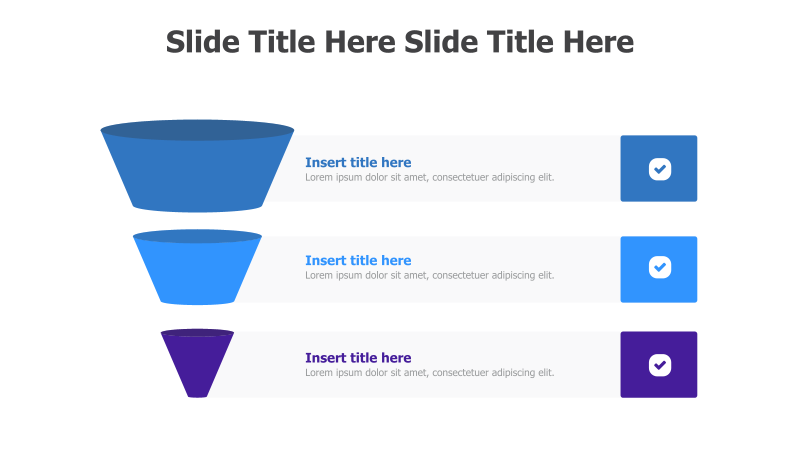Select Lorem ipsum text in first row
Viewport: 800px width, 450px height.
[430, 177]
